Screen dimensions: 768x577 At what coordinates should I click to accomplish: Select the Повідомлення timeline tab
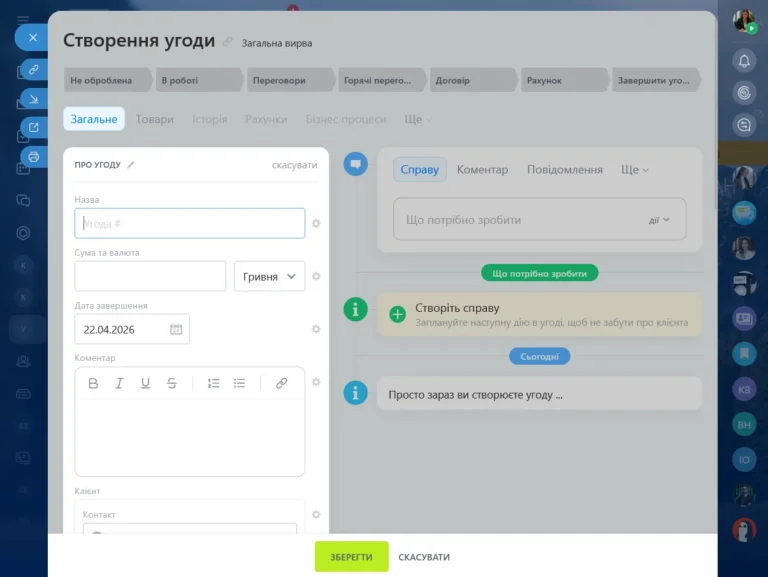[x=565, y=169]
